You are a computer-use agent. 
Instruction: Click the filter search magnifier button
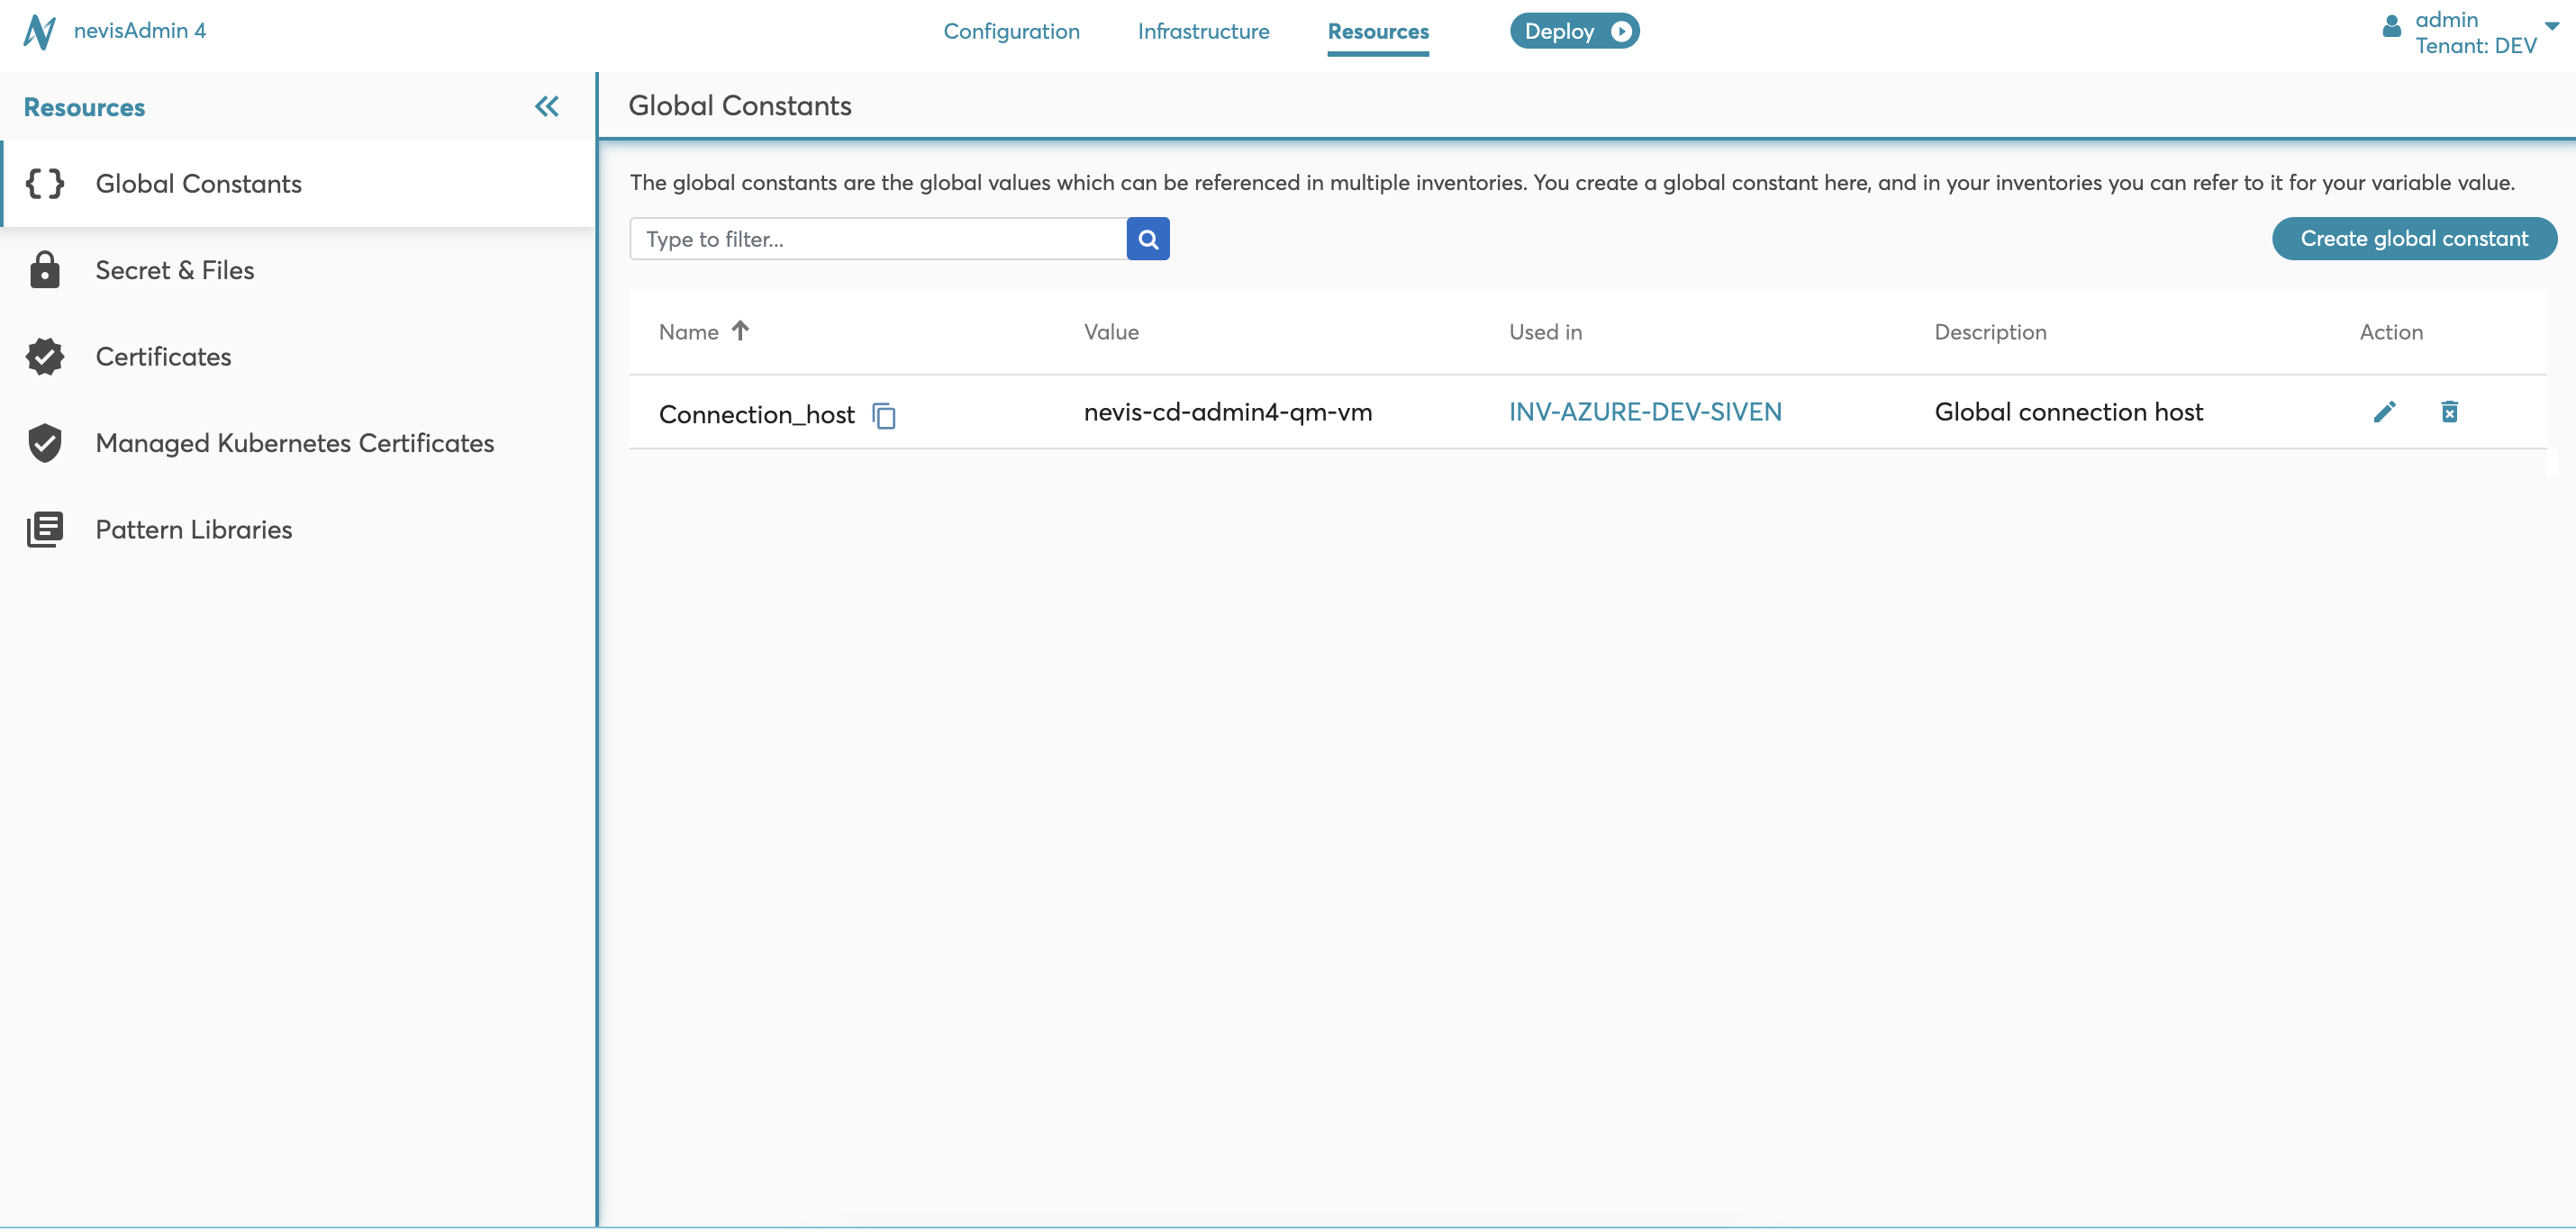1148,239
